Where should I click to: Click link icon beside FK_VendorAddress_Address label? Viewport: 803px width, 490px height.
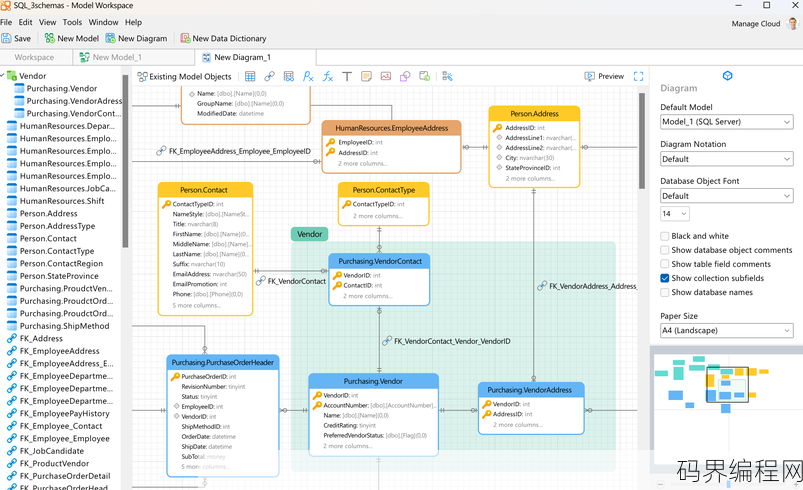[542, 286]
